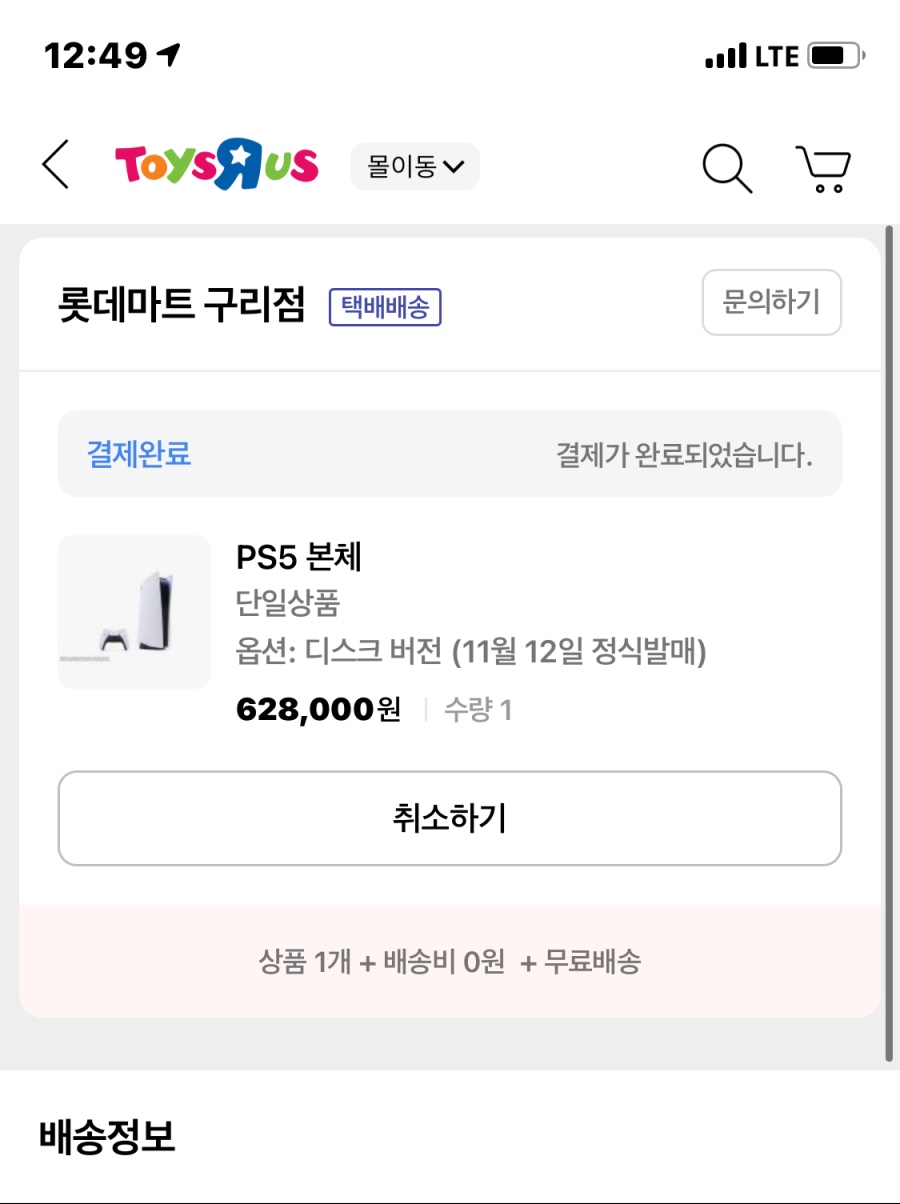Viewport: 900px width, 1204px height.
Task: Tap the Toys R Us logo
Action: click(216, 165)
